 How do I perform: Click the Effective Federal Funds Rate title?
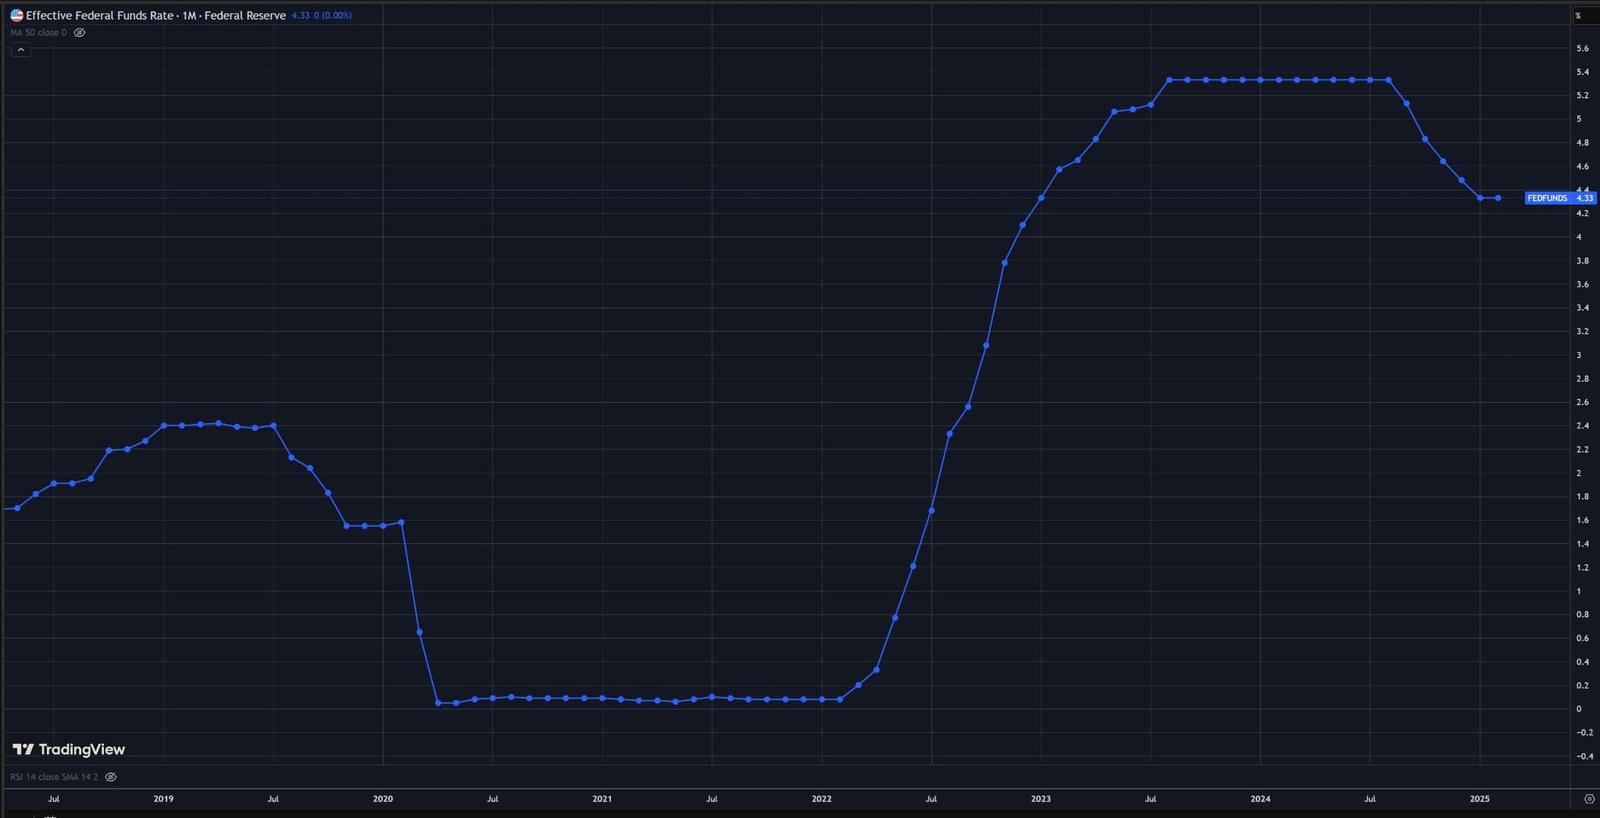[x=155, y=15]
